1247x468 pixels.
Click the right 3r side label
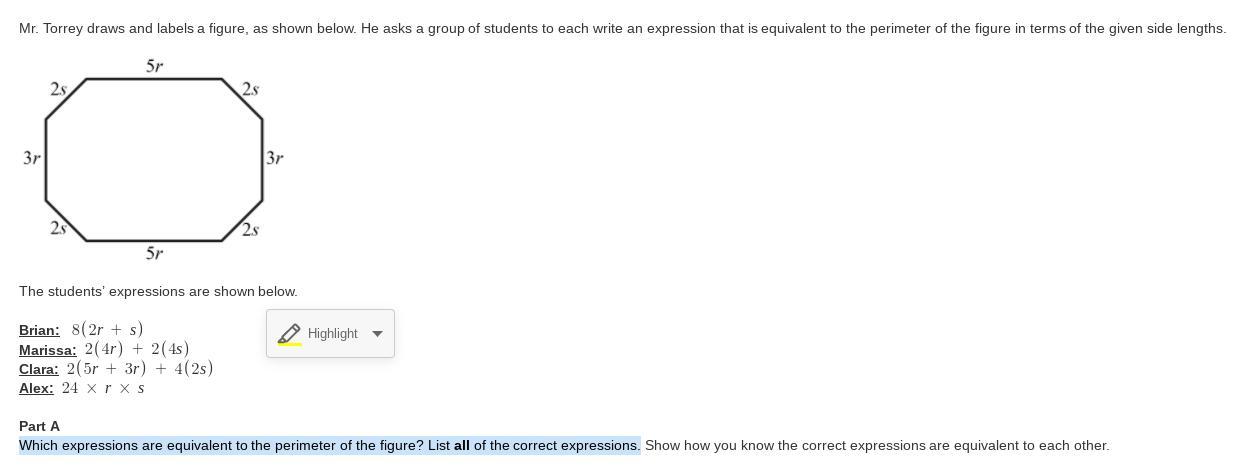coord(275,158)
